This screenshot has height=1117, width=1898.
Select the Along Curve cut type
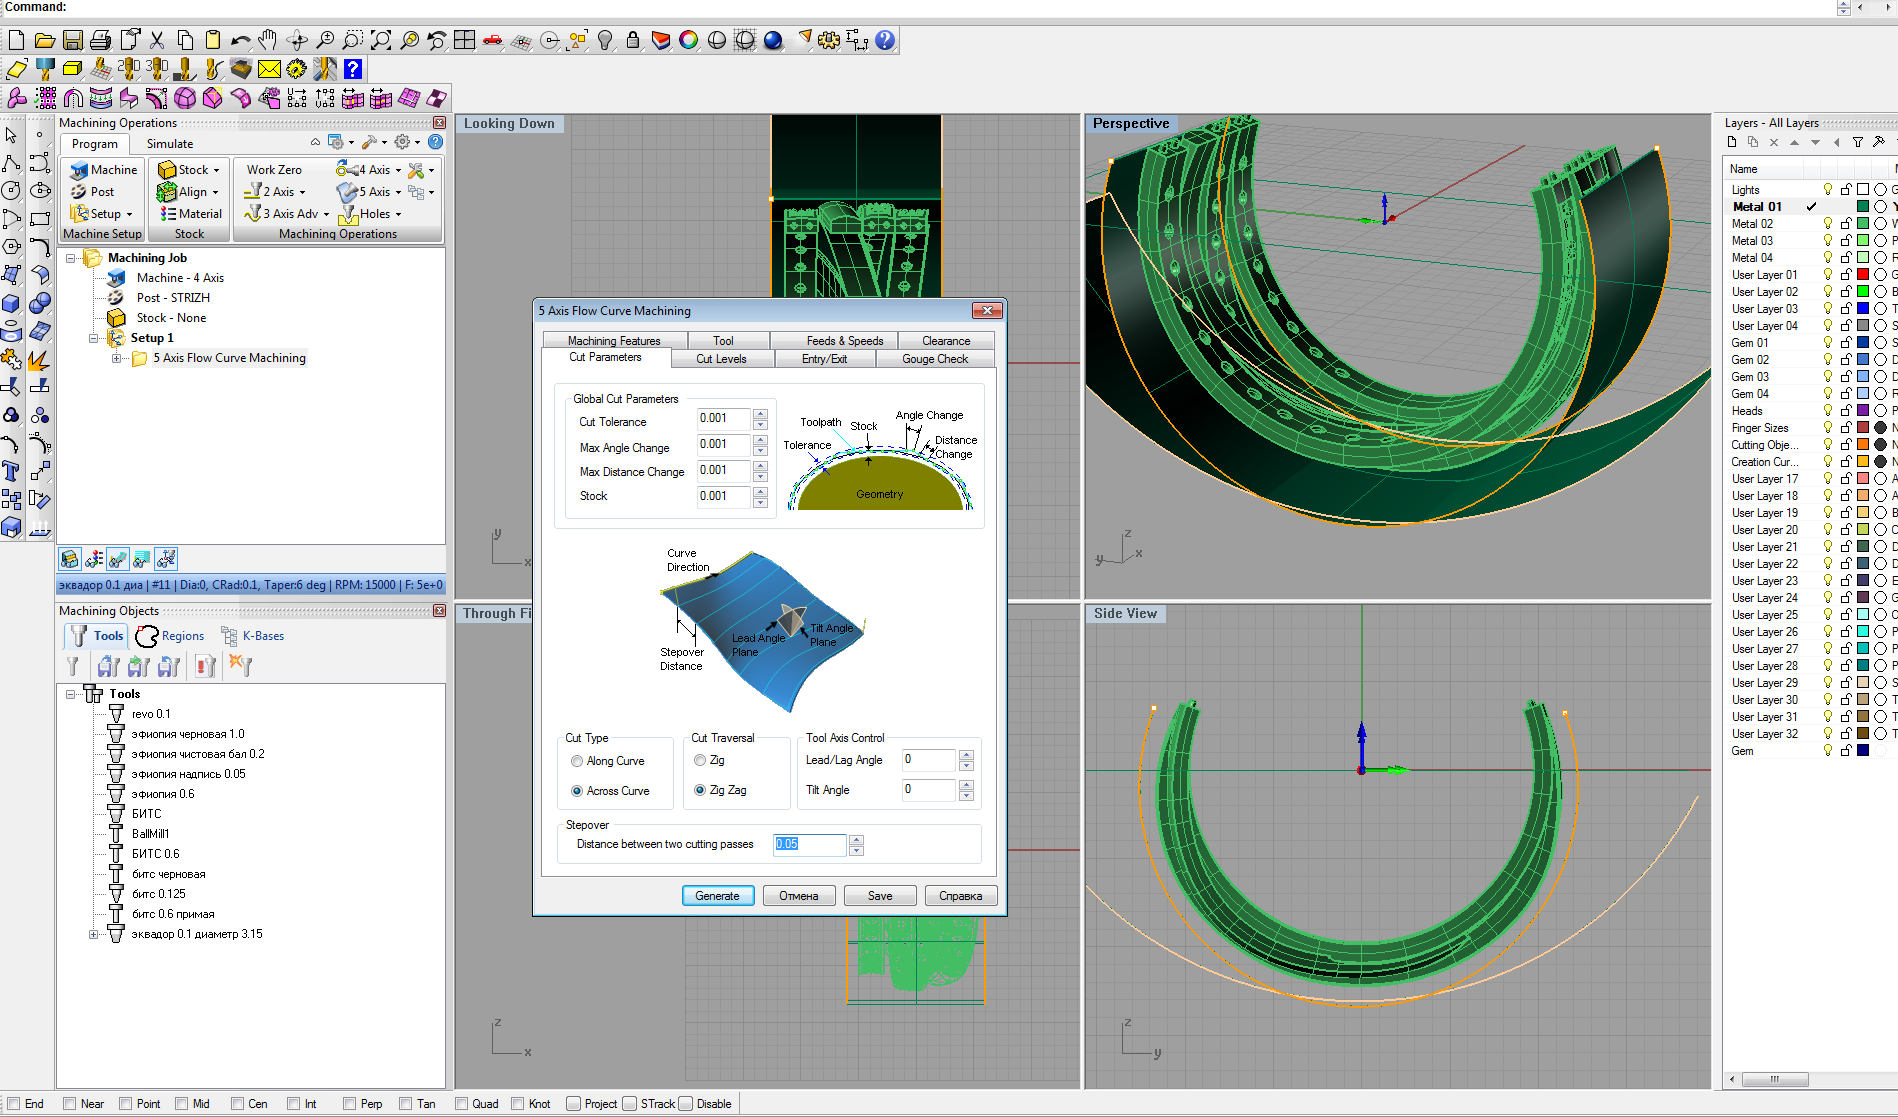[577, 761]
